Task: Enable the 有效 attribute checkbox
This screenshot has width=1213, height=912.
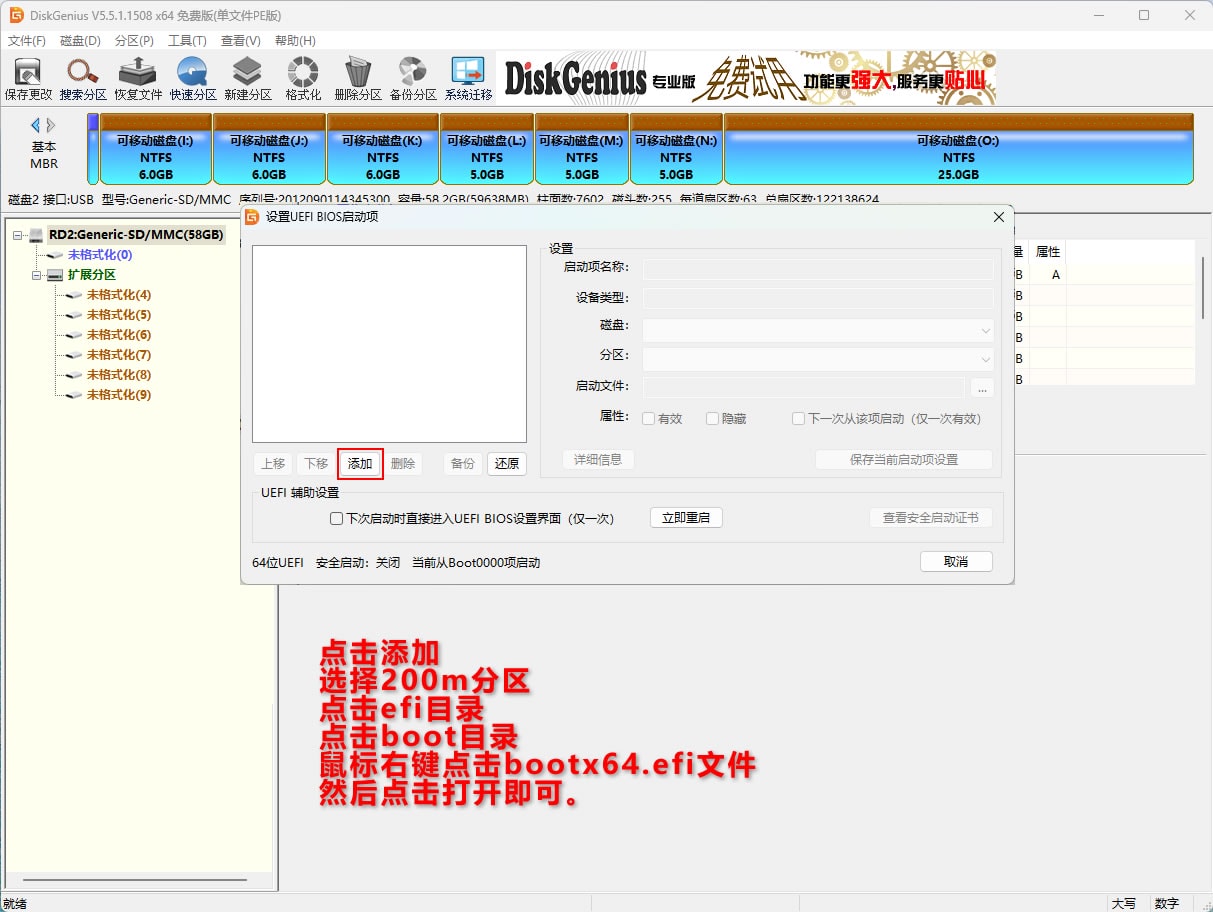Action: pyautogui.click(x=649, y=419)
